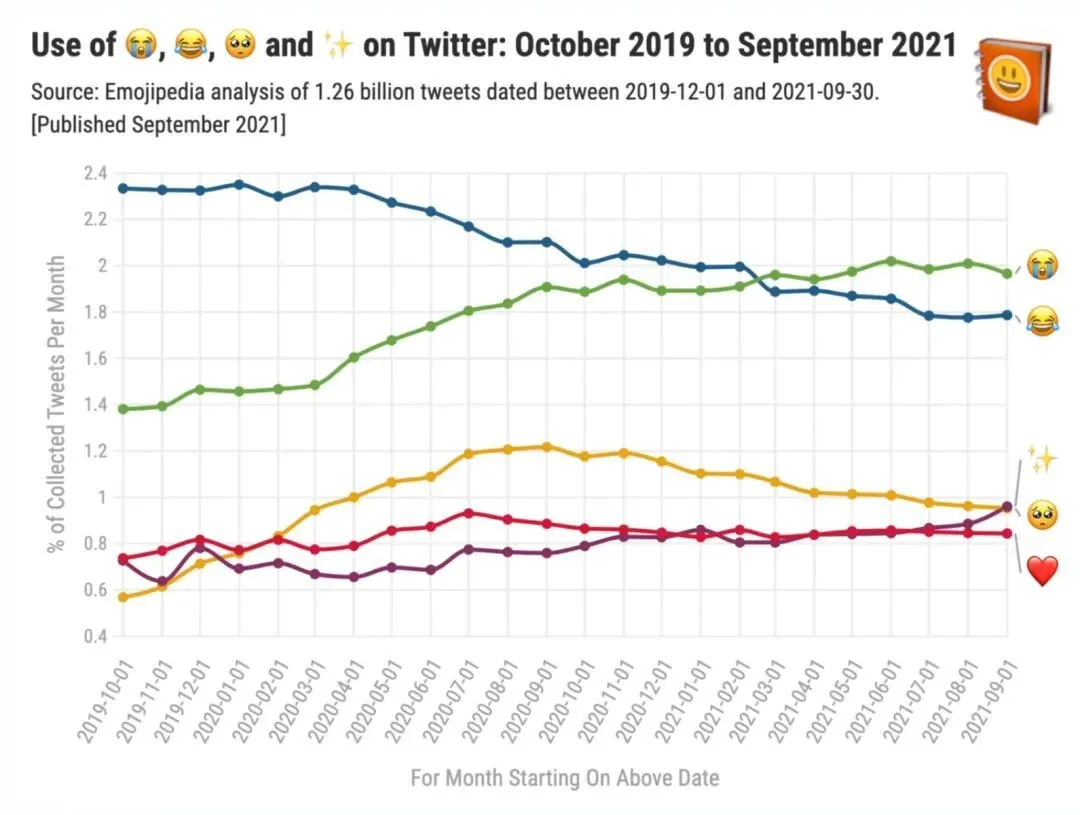The width and height of the screenshot is (1080, 815).
Task: Click the red heart legend emoji
Action: [x=1042, y=572]
